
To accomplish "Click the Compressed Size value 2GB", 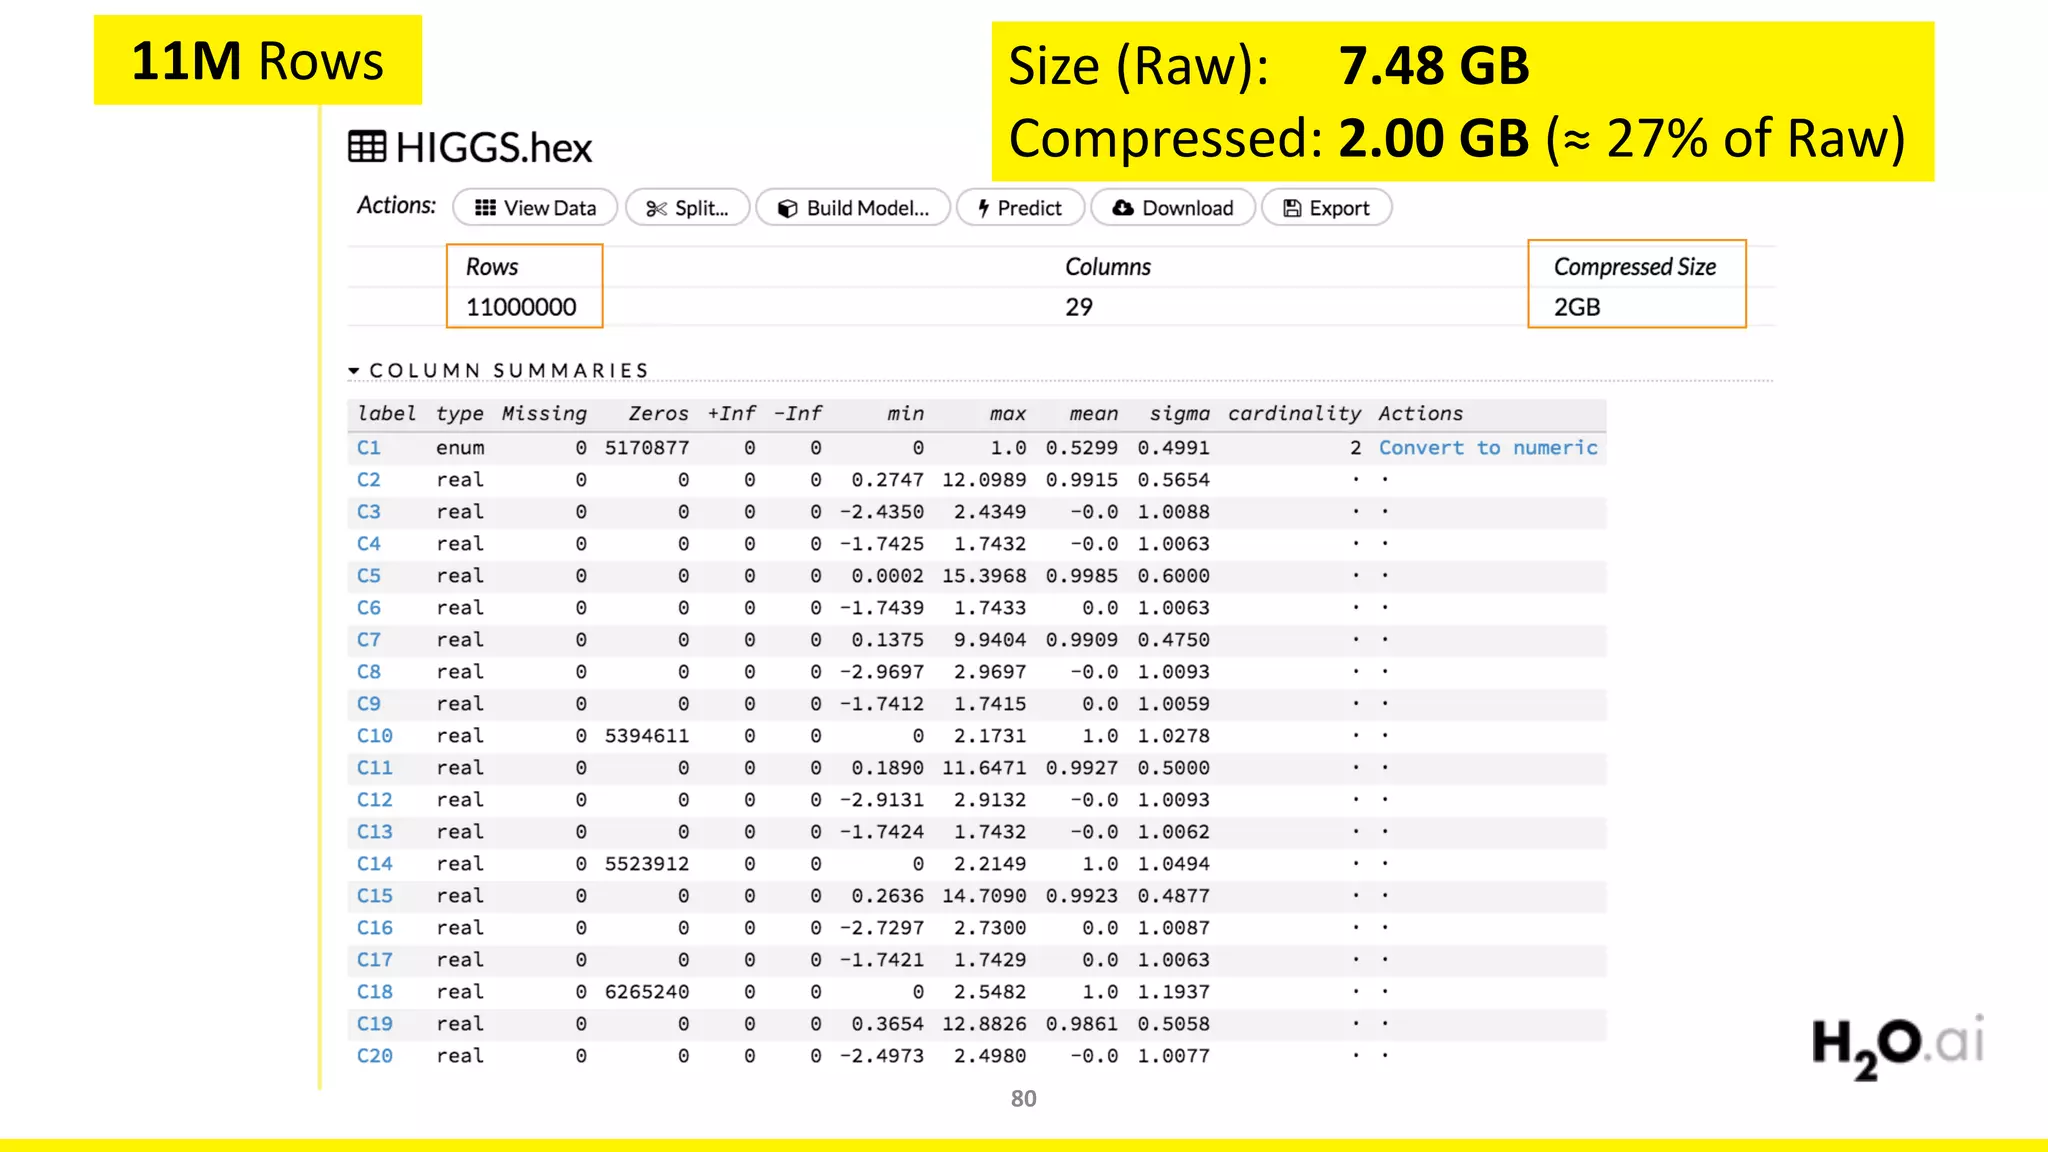I will click(1577, 307).
